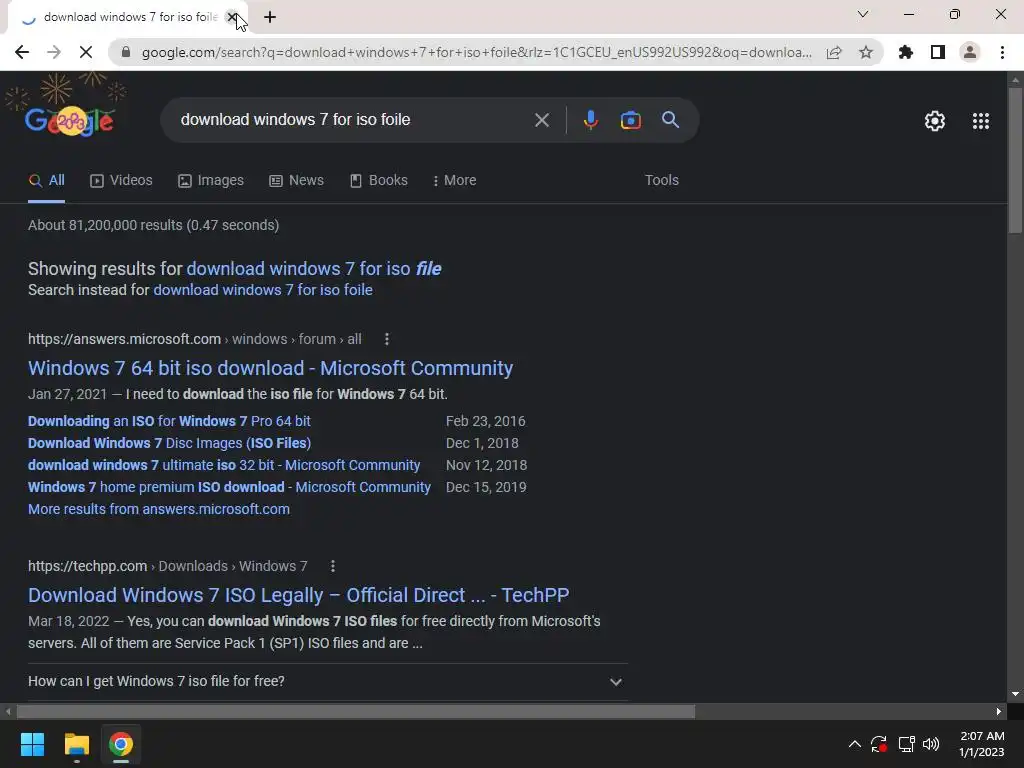Click in the Google search box
The image size is (1024, 768).
(x=353, y=120)
